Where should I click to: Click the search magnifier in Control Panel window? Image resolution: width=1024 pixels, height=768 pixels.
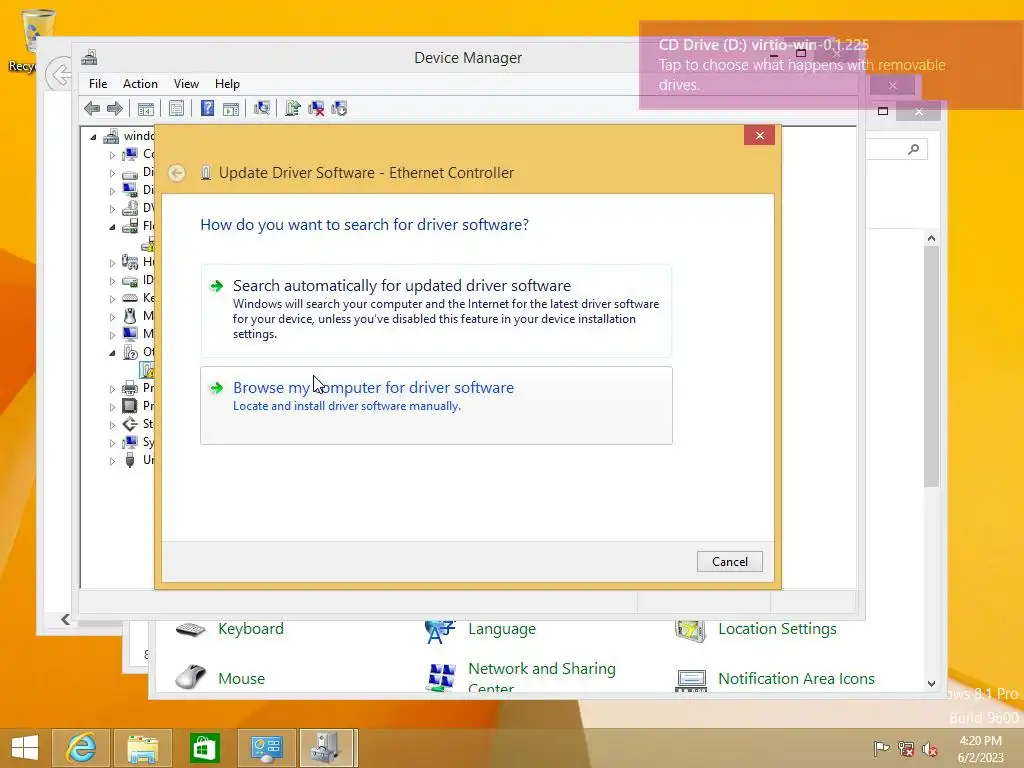[914, 150]
